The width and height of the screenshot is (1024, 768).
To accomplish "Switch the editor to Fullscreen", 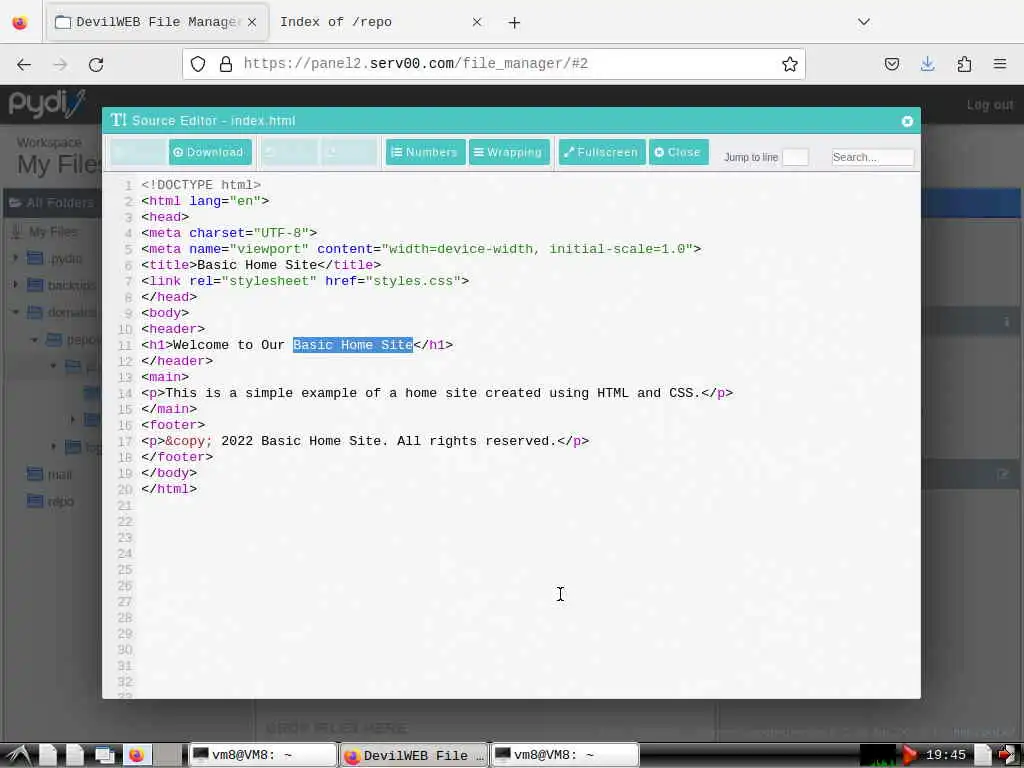I will (601, 152).
